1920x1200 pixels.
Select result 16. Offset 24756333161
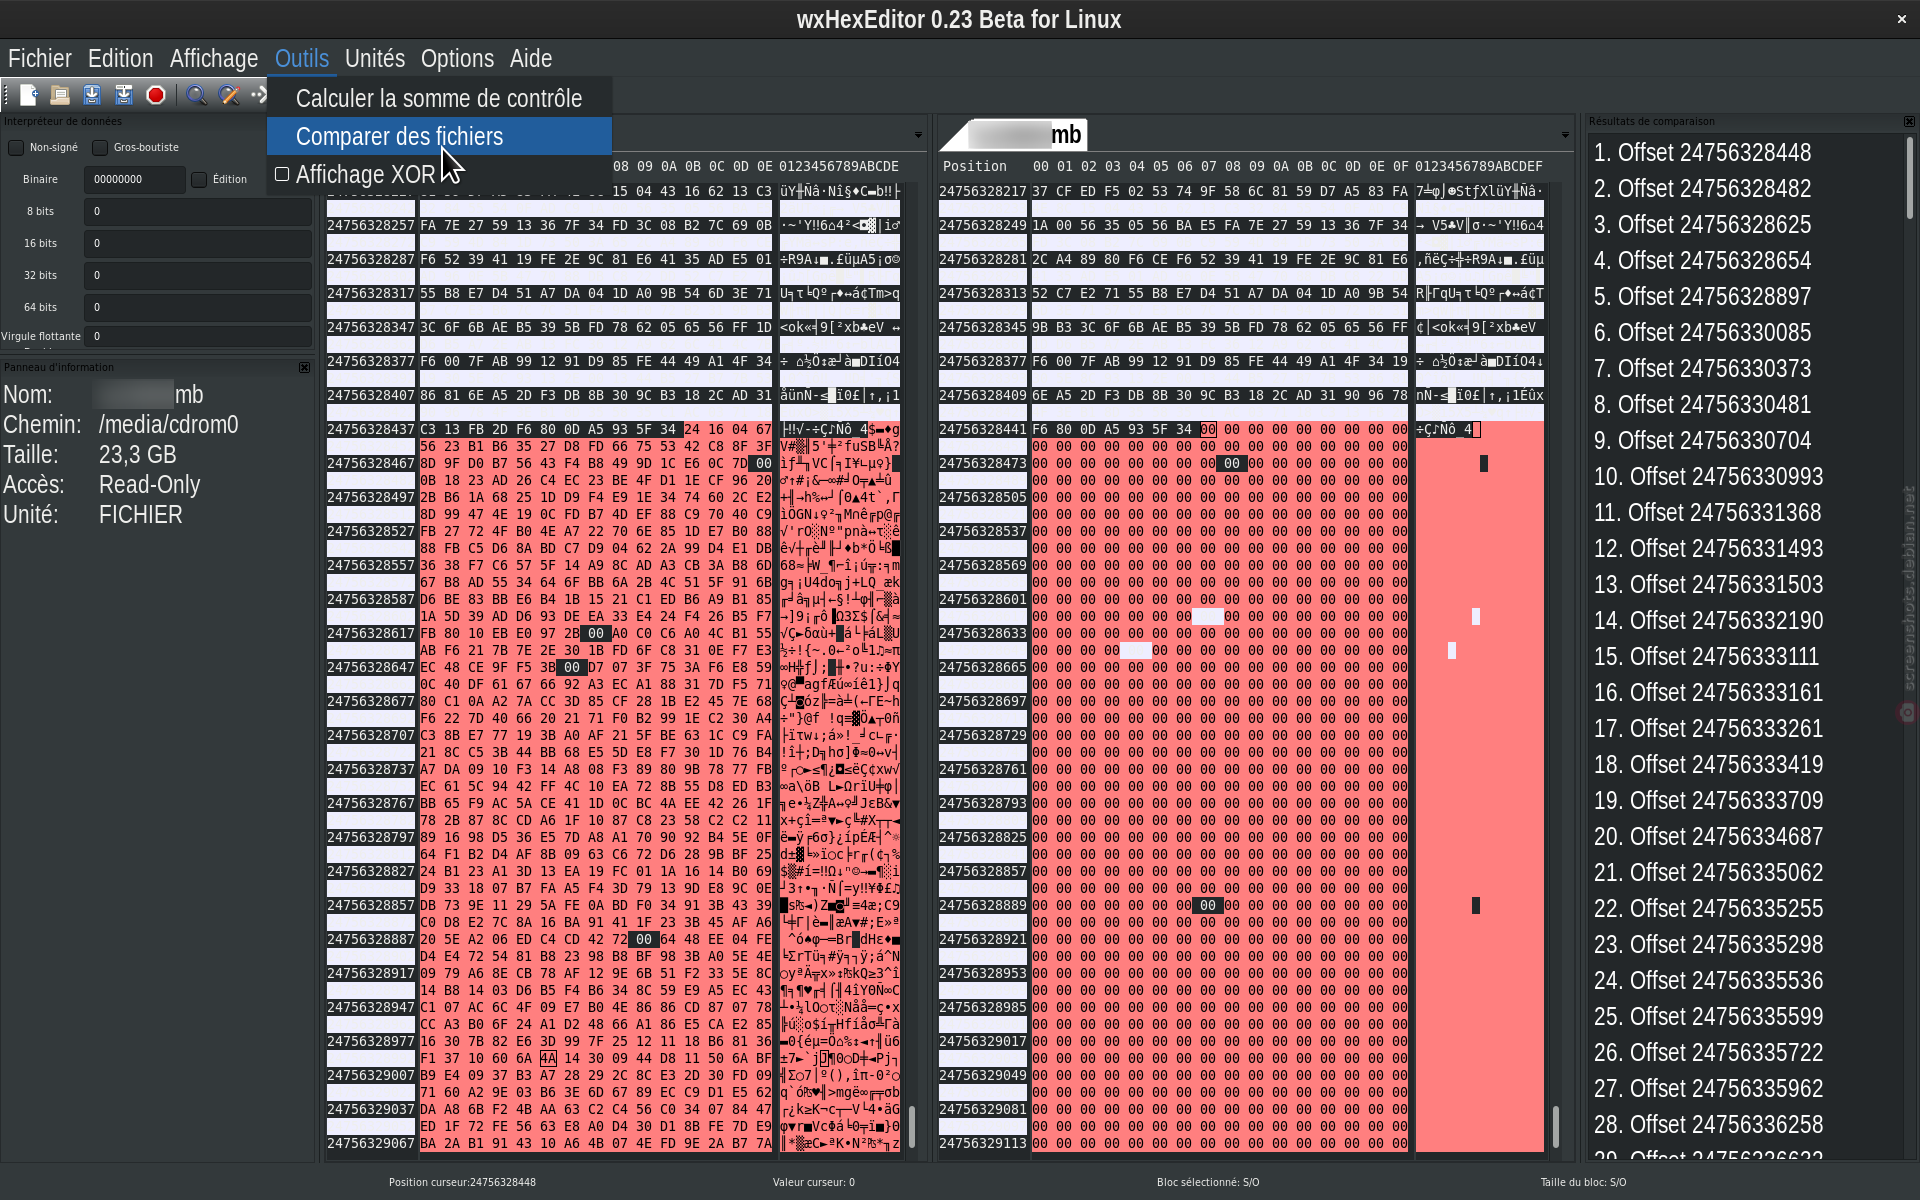pos(1708,692)
